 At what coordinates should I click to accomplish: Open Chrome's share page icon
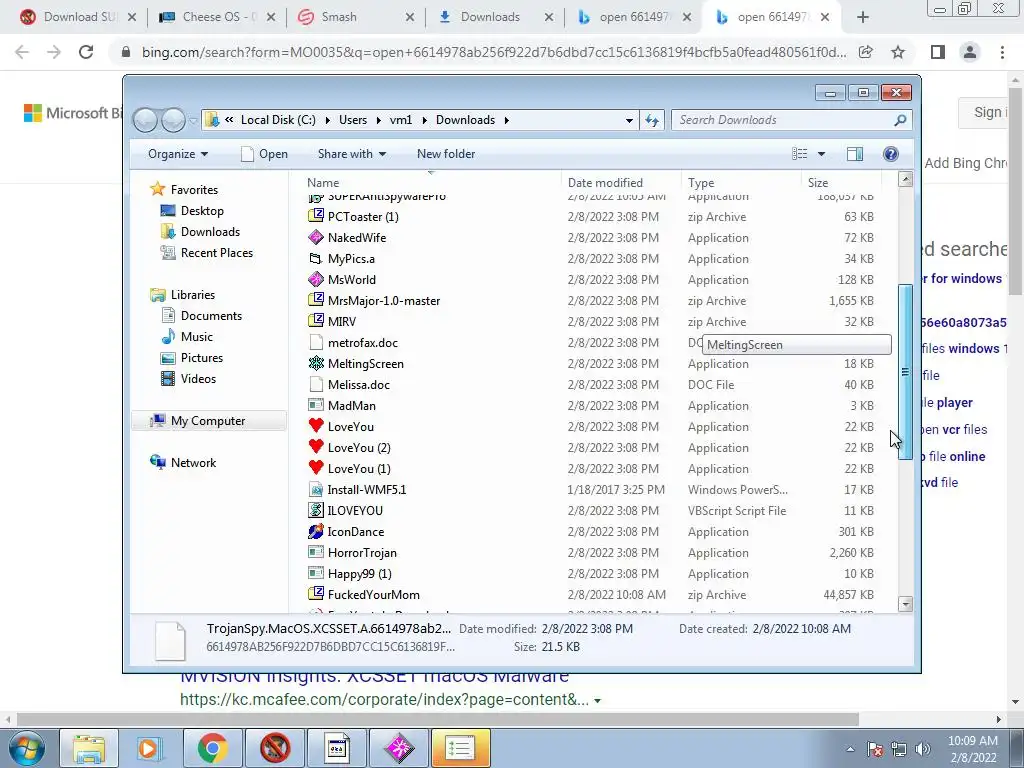click(866, 52)
